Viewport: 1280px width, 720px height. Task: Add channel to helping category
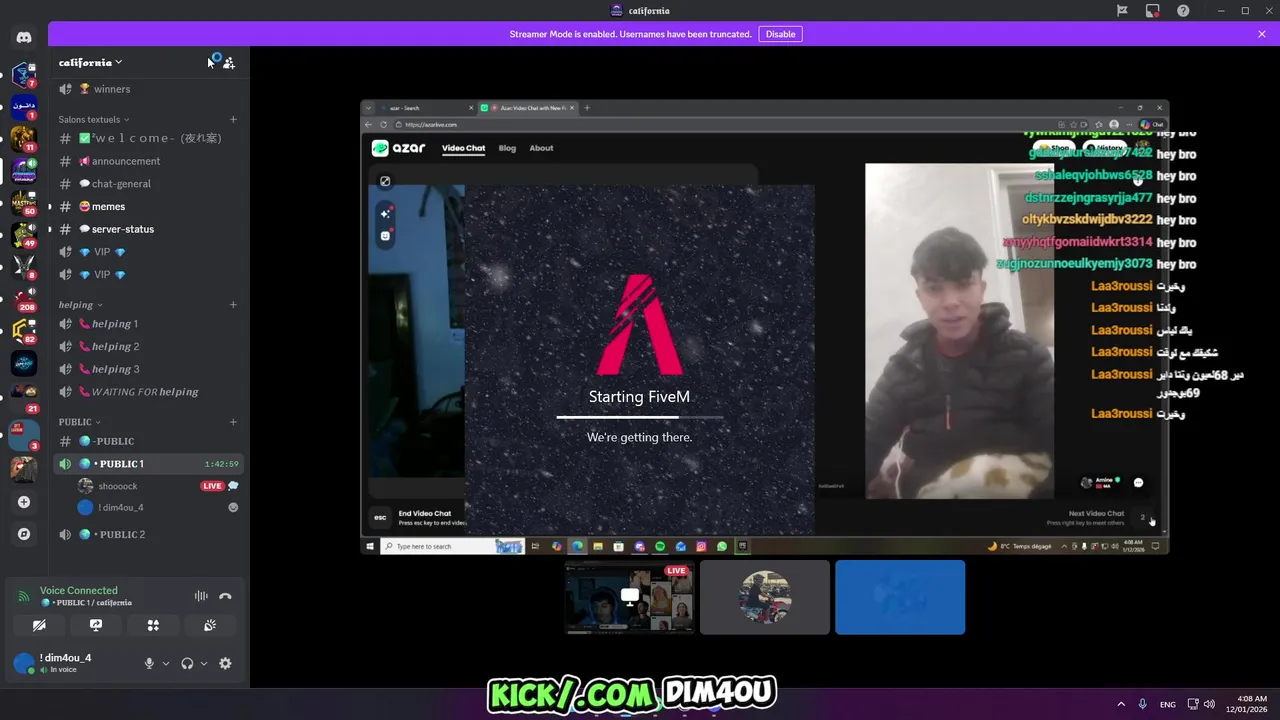point(233,304)
